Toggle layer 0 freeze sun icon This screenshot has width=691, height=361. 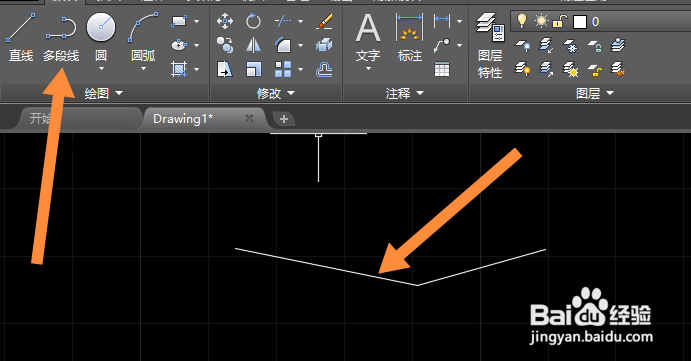(x=541, y=21)
